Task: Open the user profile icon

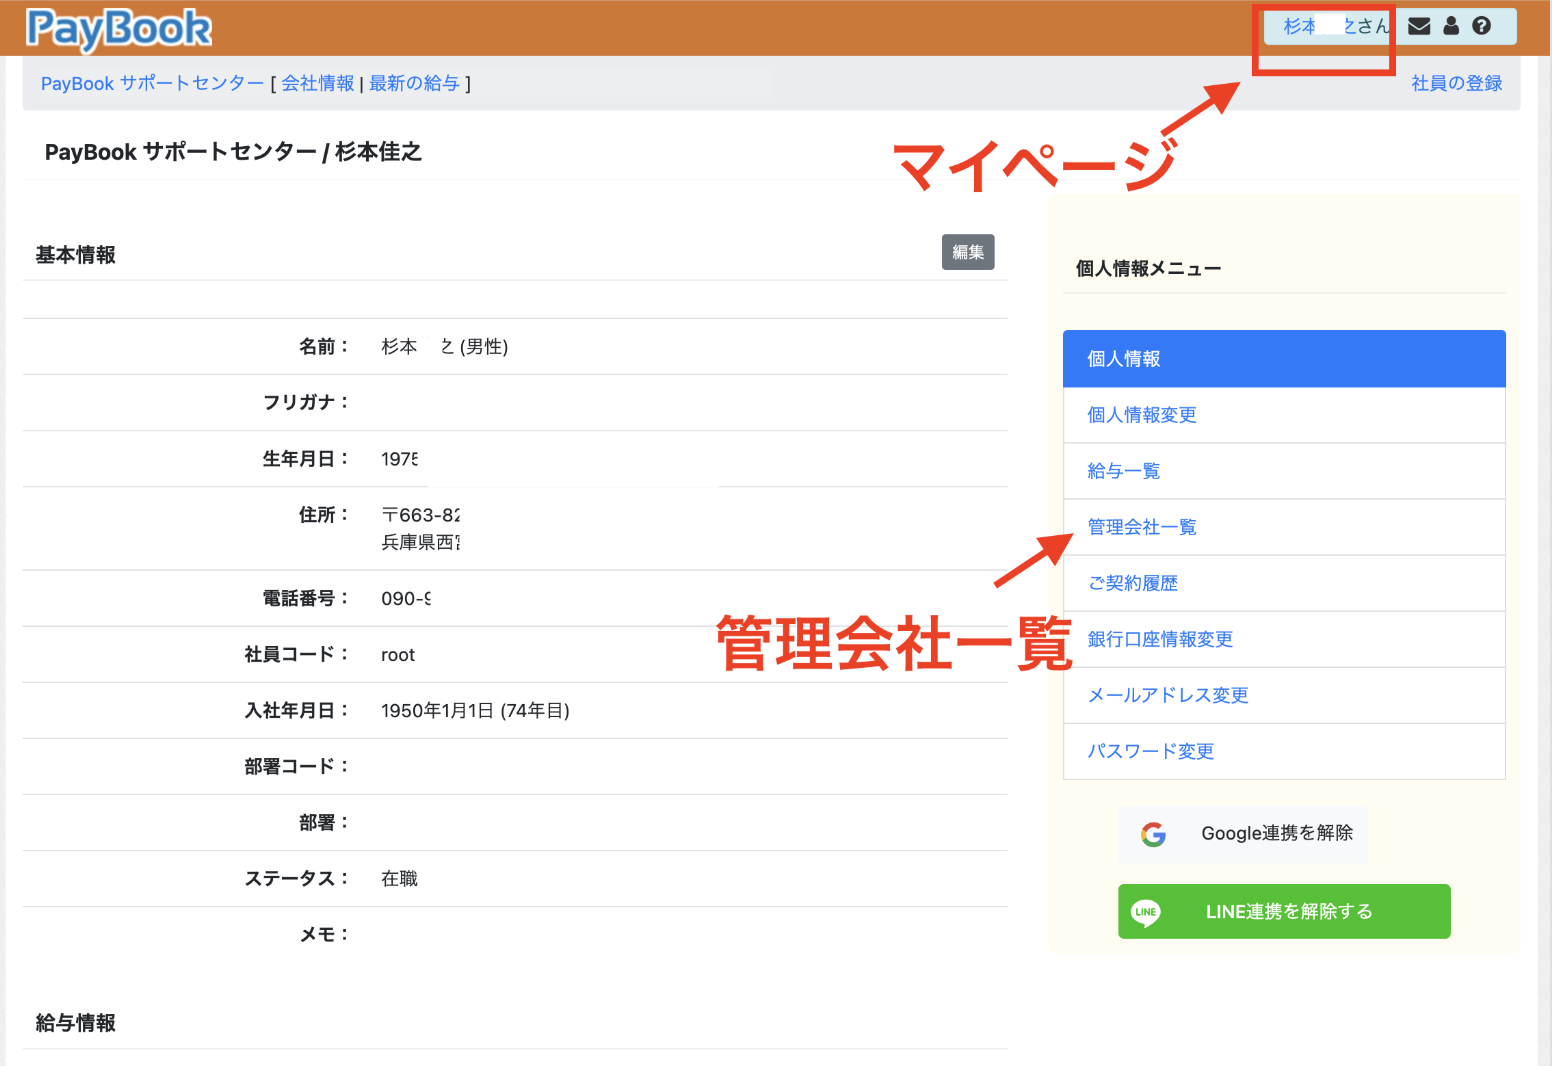Action: pyautogui.click(x=1451, y=26)
